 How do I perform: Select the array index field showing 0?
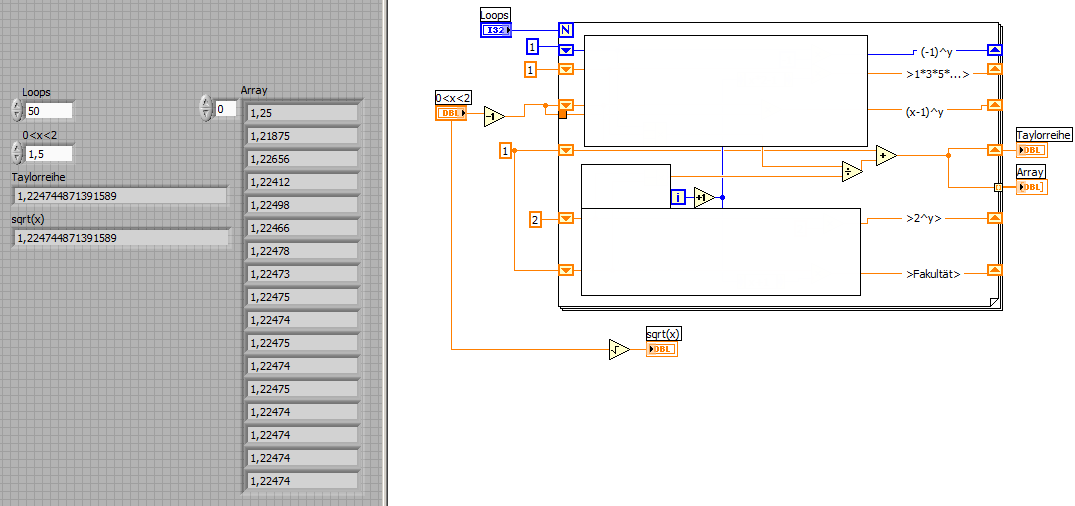point(226,108)
